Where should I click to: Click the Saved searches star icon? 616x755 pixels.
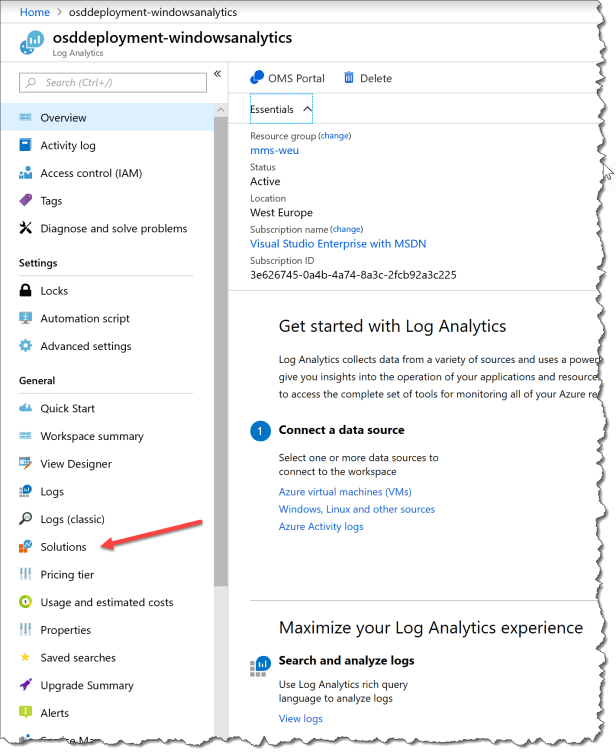click(25, 657)
